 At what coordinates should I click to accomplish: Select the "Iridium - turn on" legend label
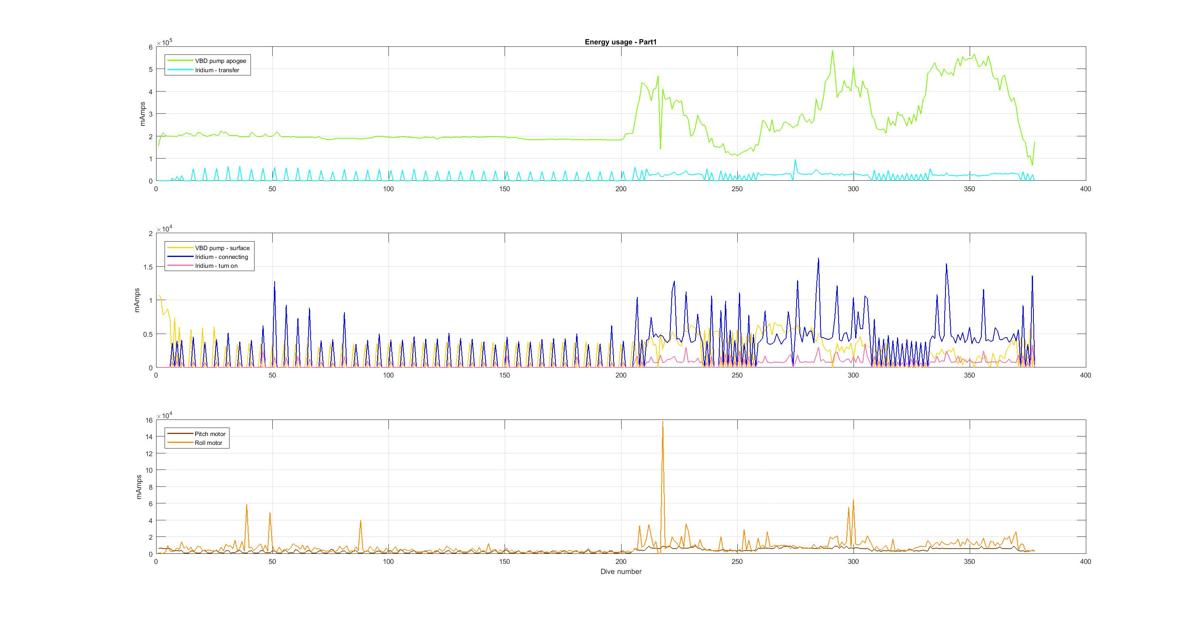pos(217,266)
